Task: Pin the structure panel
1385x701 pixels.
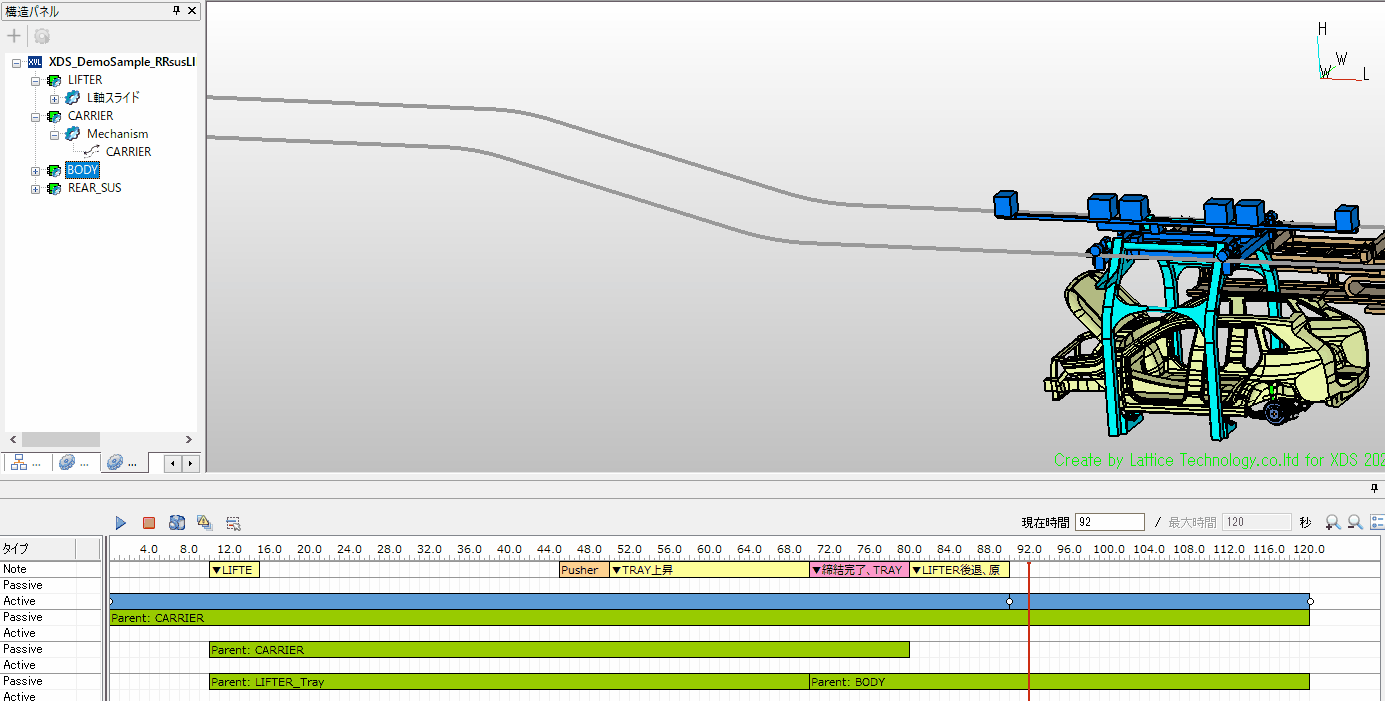Action: pyautogui.click(x=177, y=11)
